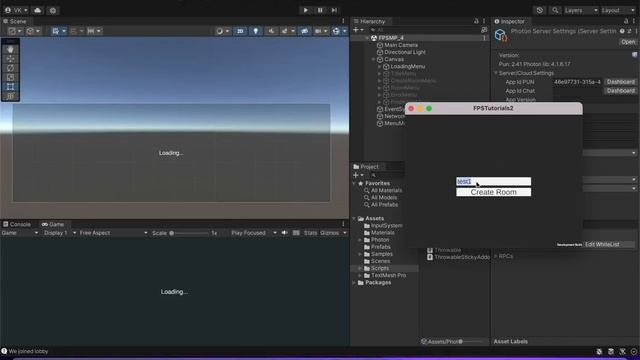This screenshot has height=360, width=640.
Task: Open the undo history icon
Action: coord(540,10)
